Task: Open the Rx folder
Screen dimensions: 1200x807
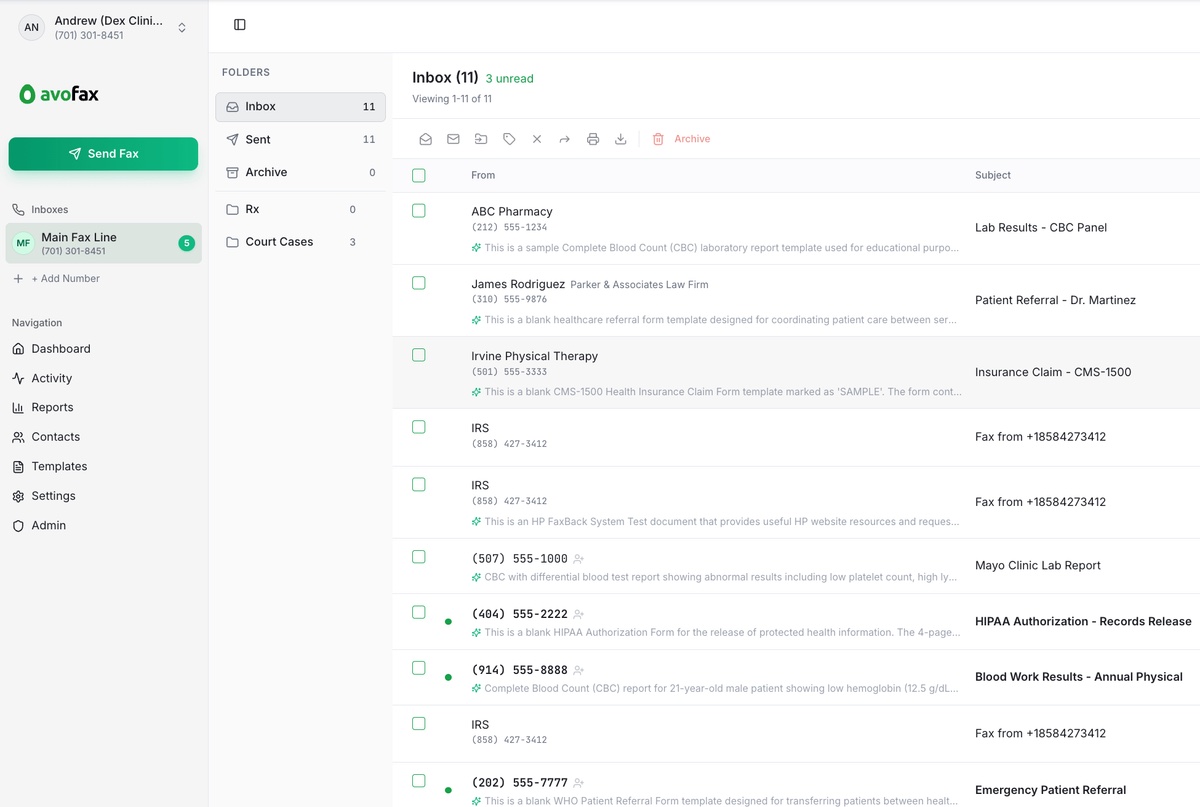Action: pos(300,209)
